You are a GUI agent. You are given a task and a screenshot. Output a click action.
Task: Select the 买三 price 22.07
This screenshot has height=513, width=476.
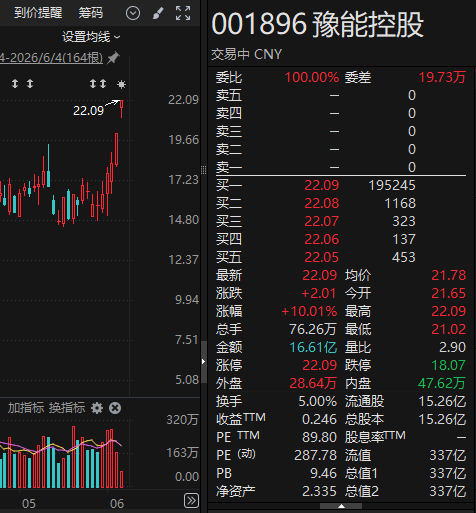(x=321, y=221)
